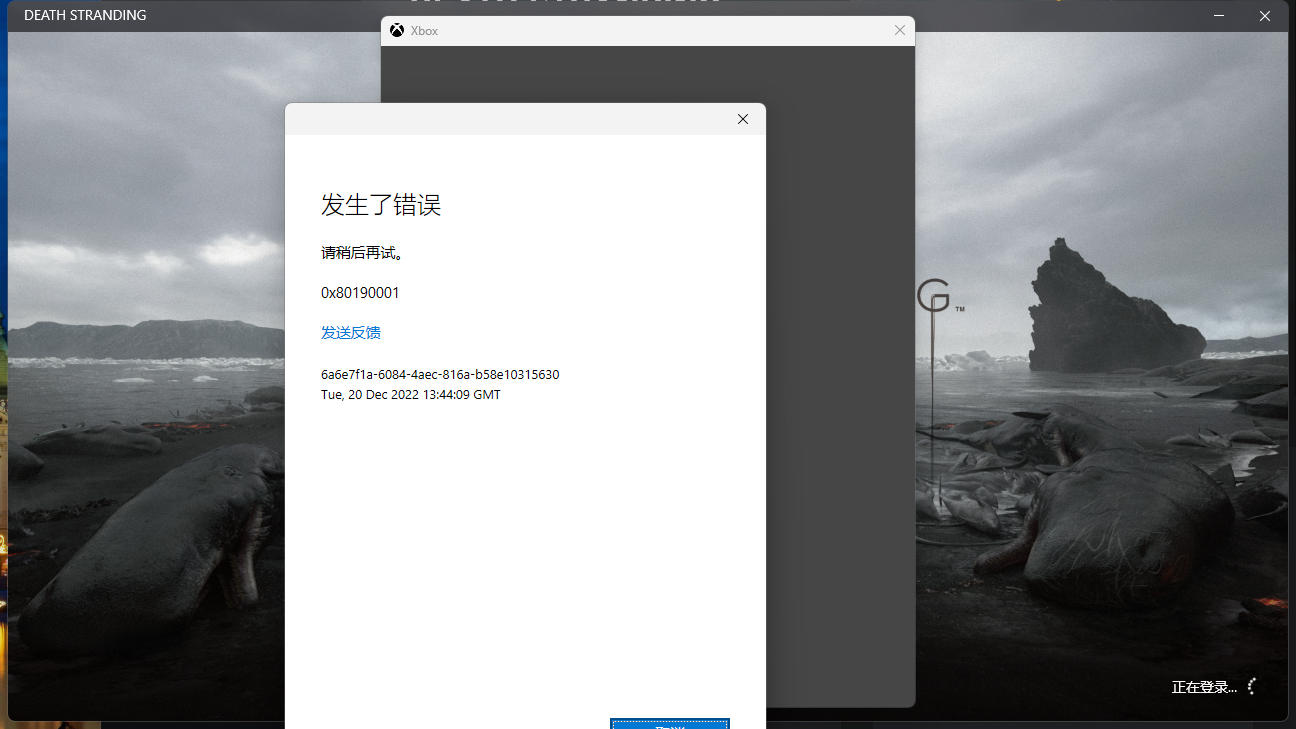This screenshot has height=729, width=1296.
Task: Click the 发生了错误 heading
Action: (381, 205)
